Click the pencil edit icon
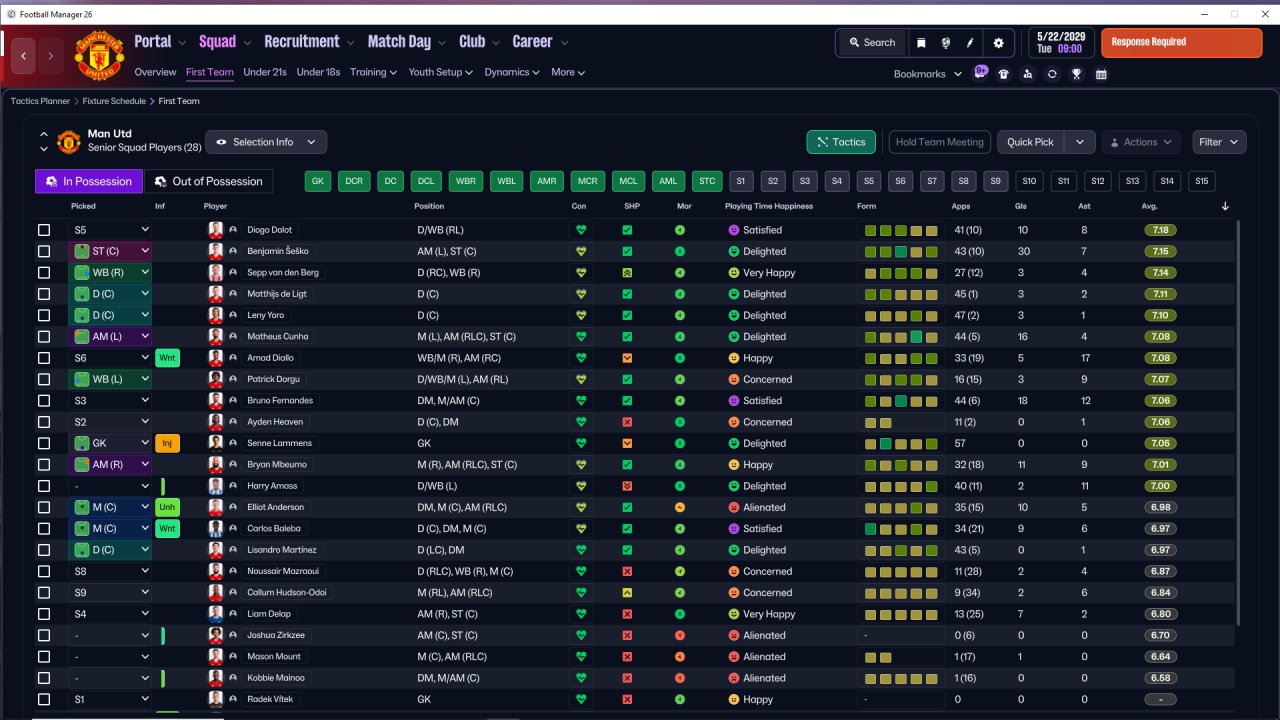 [970, 43]
